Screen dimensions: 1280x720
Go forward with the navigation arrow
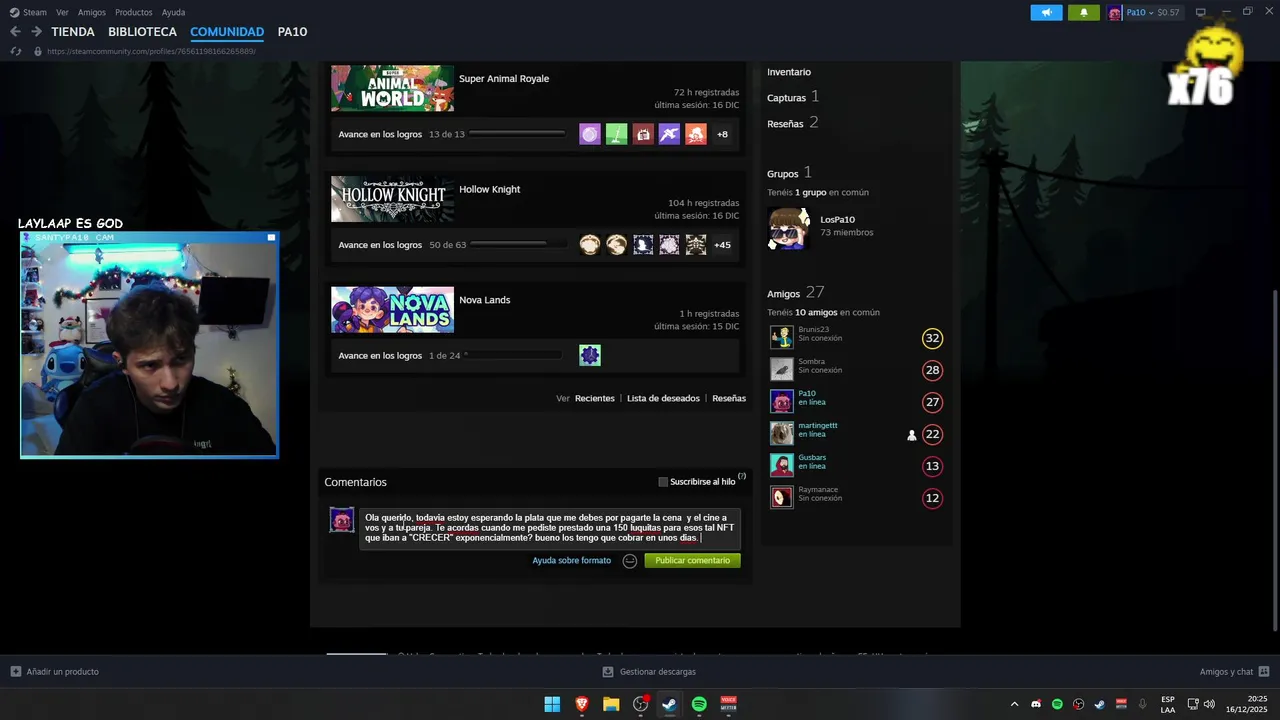[36, 32]
